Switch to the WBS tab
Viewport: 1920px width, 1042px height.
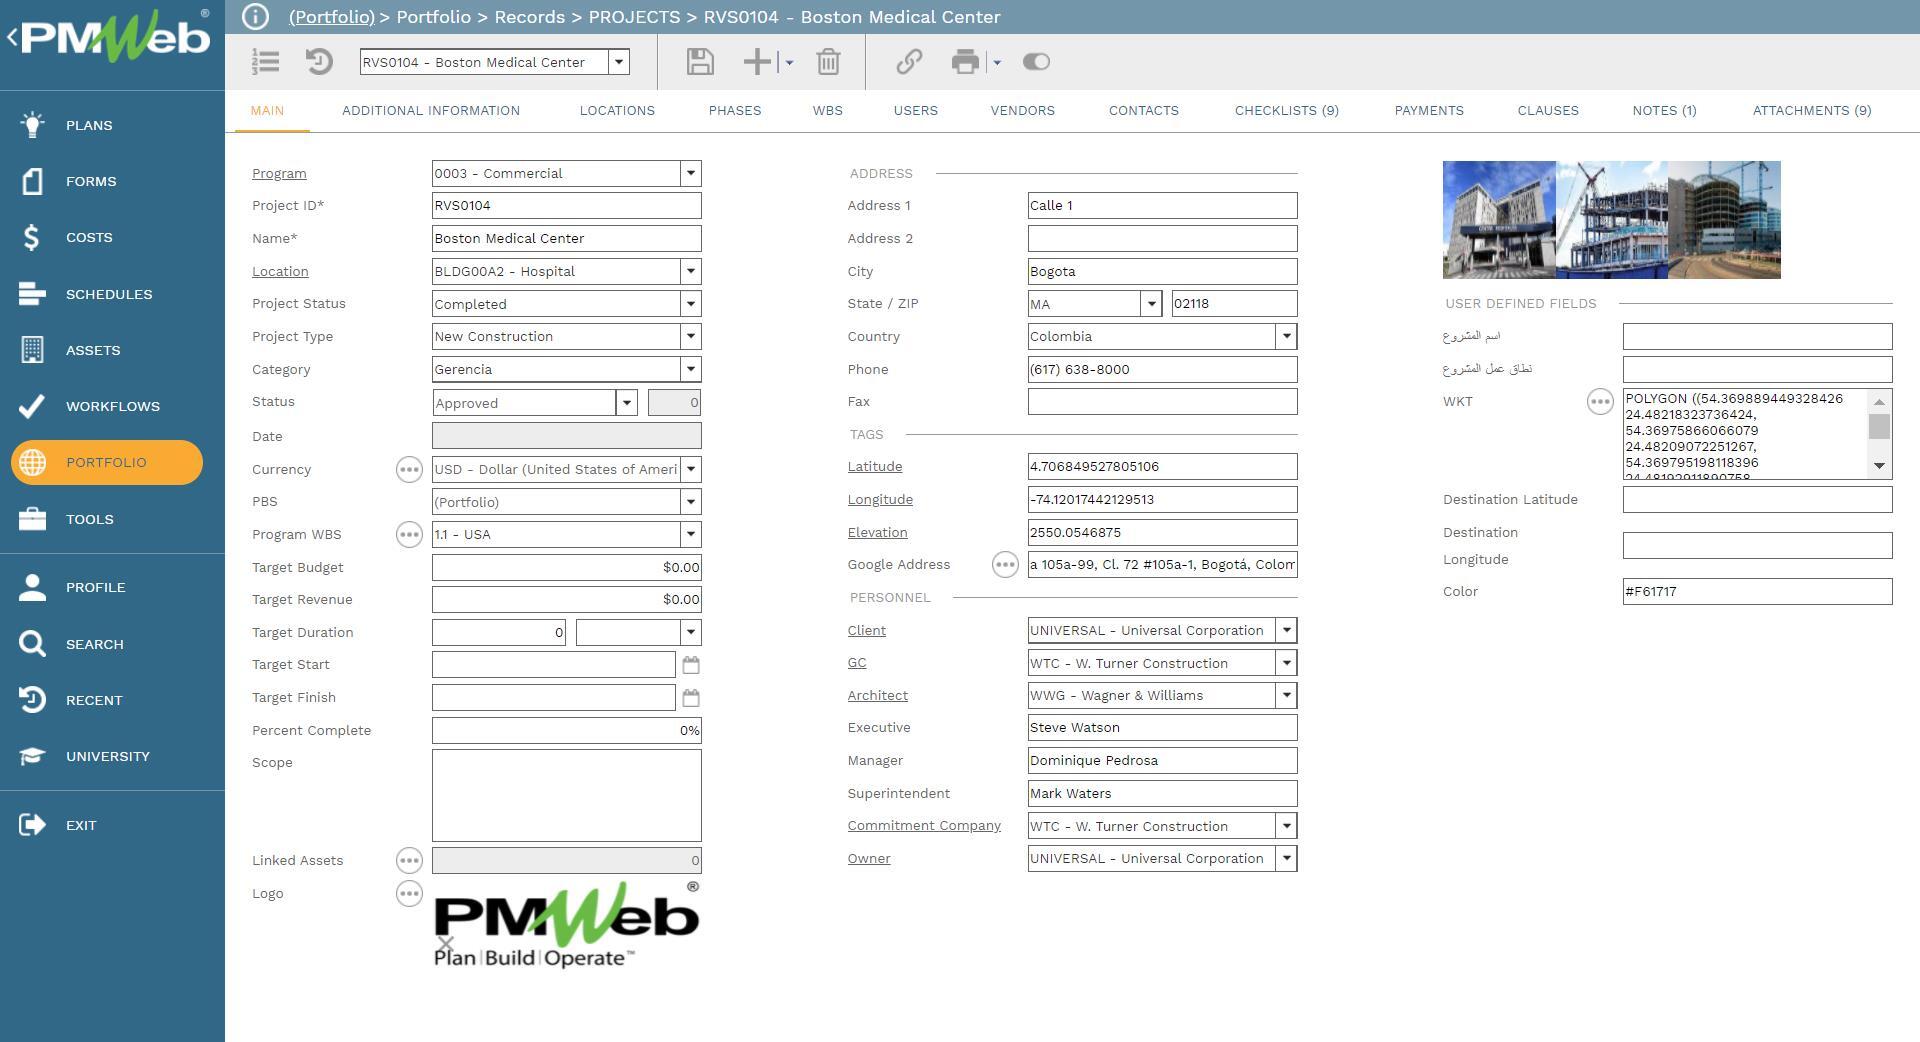click(x=828, y=110)
